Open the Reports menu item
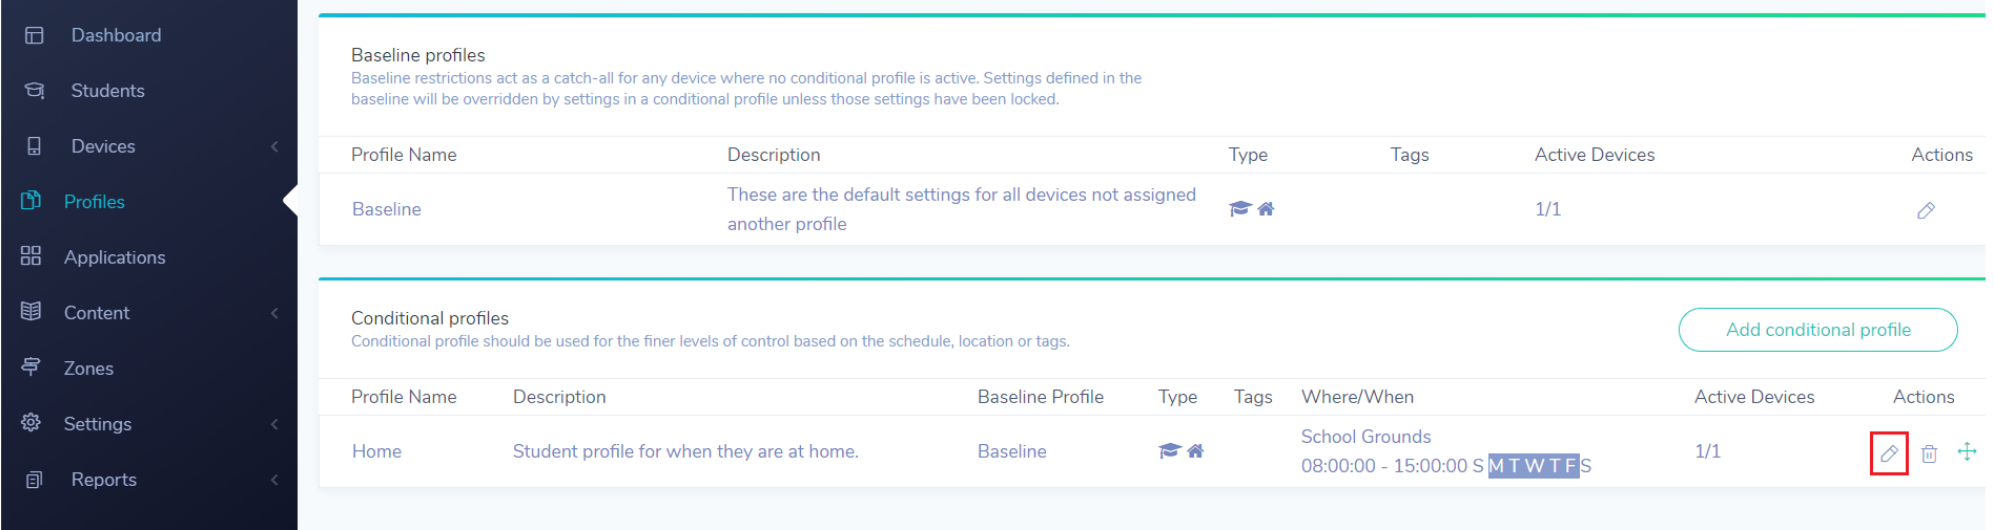This screenshot has height=530, width=1994. tap(104, 480)
